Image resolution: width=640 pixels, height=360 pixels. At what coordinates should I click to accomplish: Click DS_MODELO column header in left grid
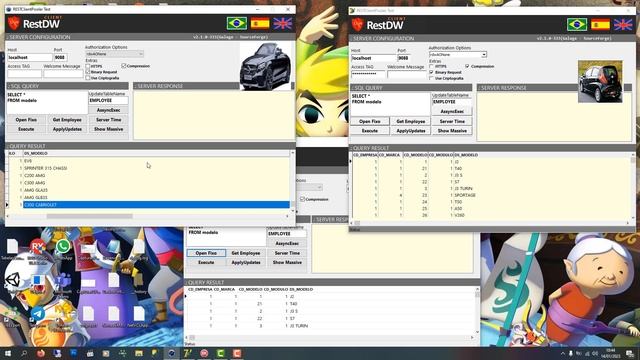coord(155,153)
